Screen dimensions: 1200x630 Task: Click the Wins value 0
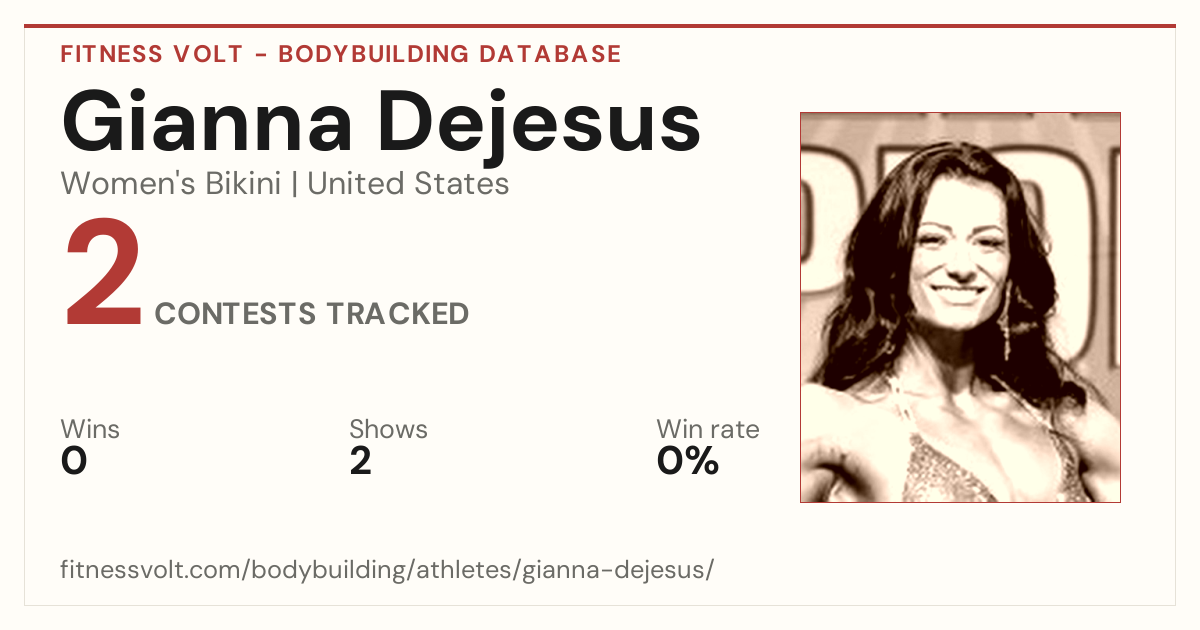pyautogui.click(x=74, y=461)
